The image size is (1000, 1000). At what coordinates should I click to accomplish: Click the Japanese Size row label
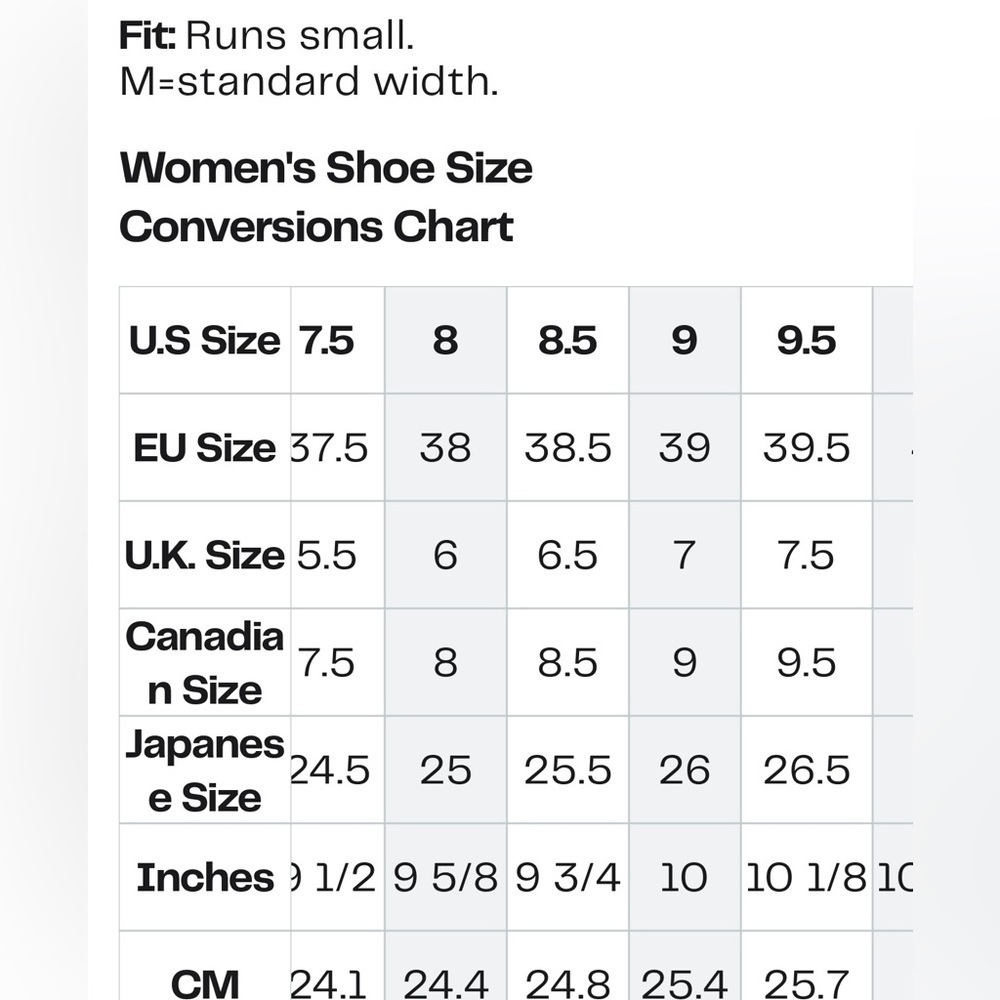(x=205, y=771)
